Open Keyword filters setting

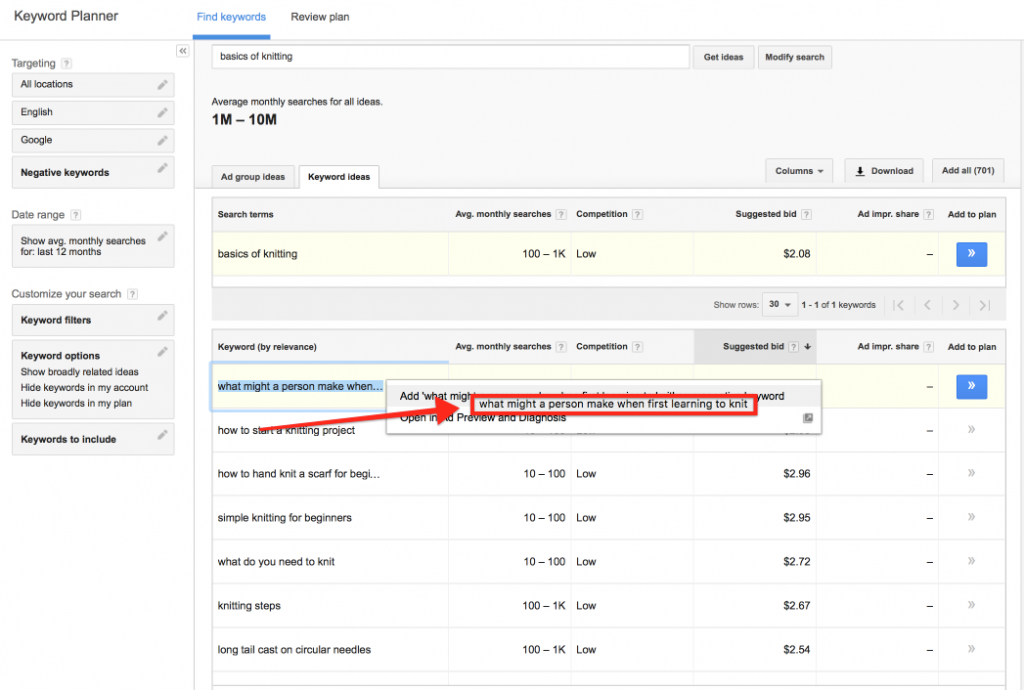[x=93, y=320]
